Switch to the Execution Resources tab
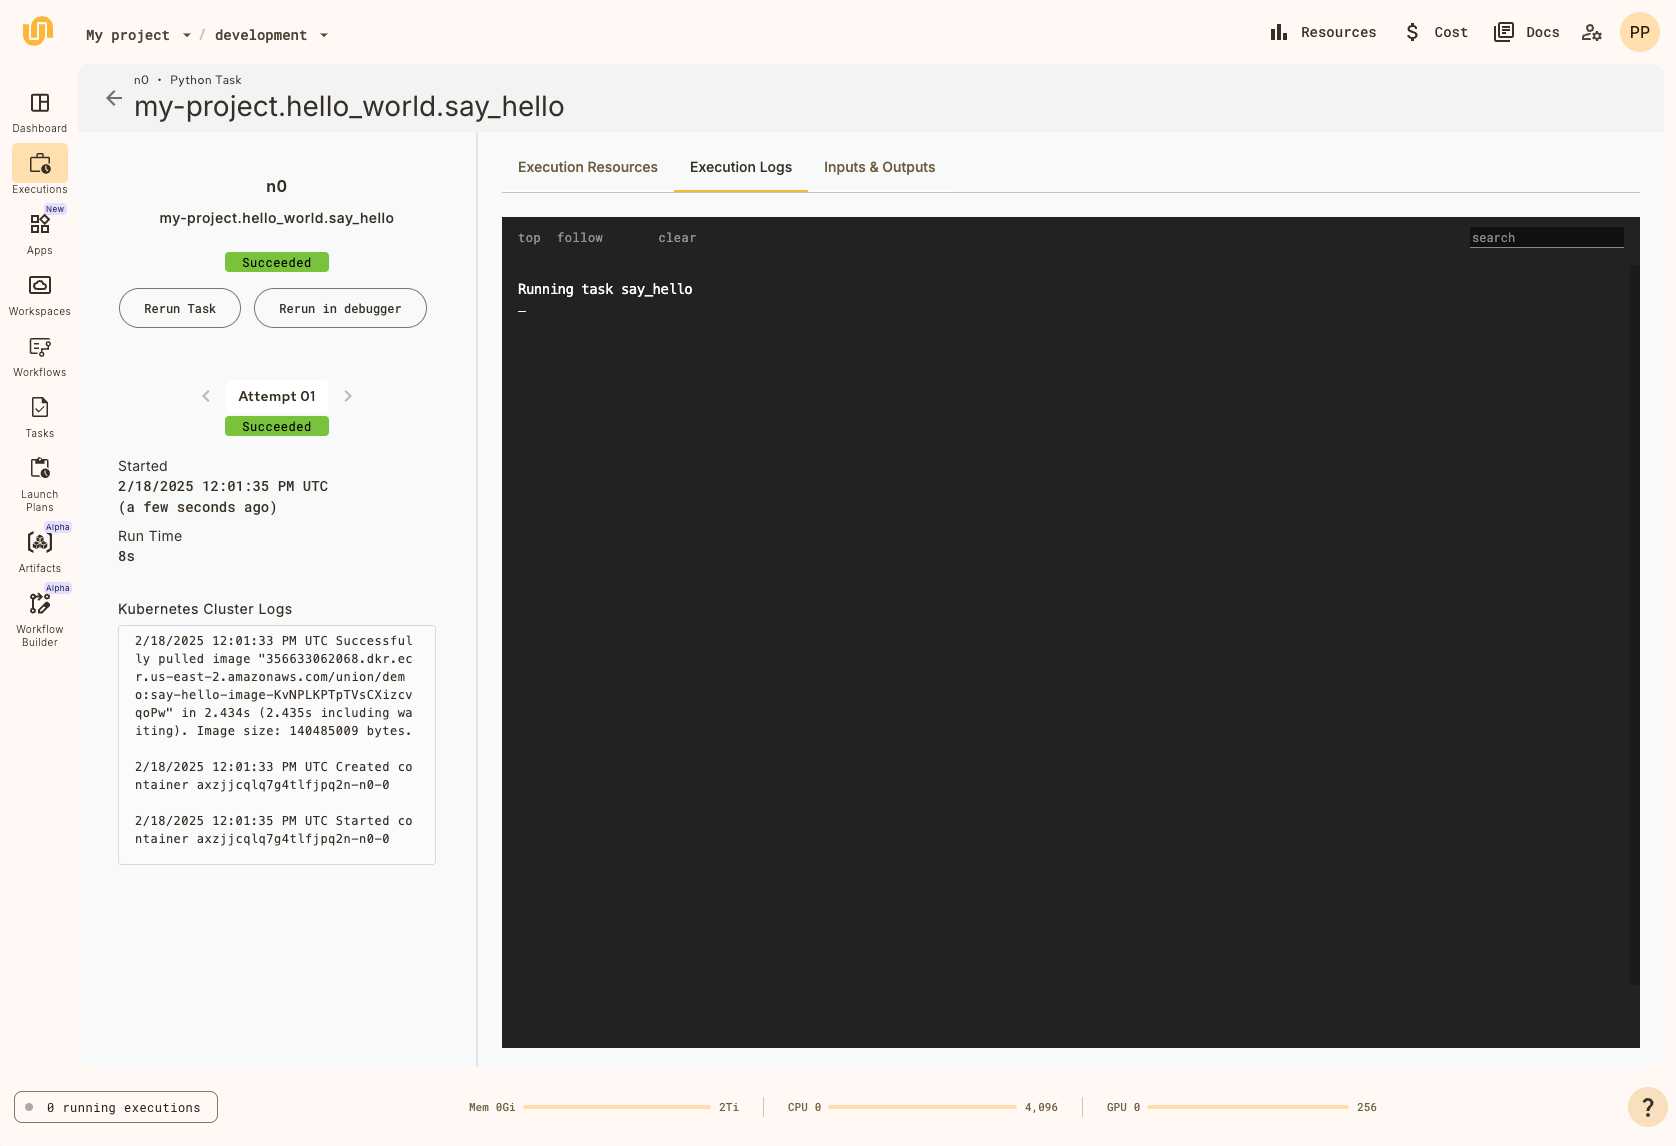The image size is (1676, 1146). click(x=587, y=167)
